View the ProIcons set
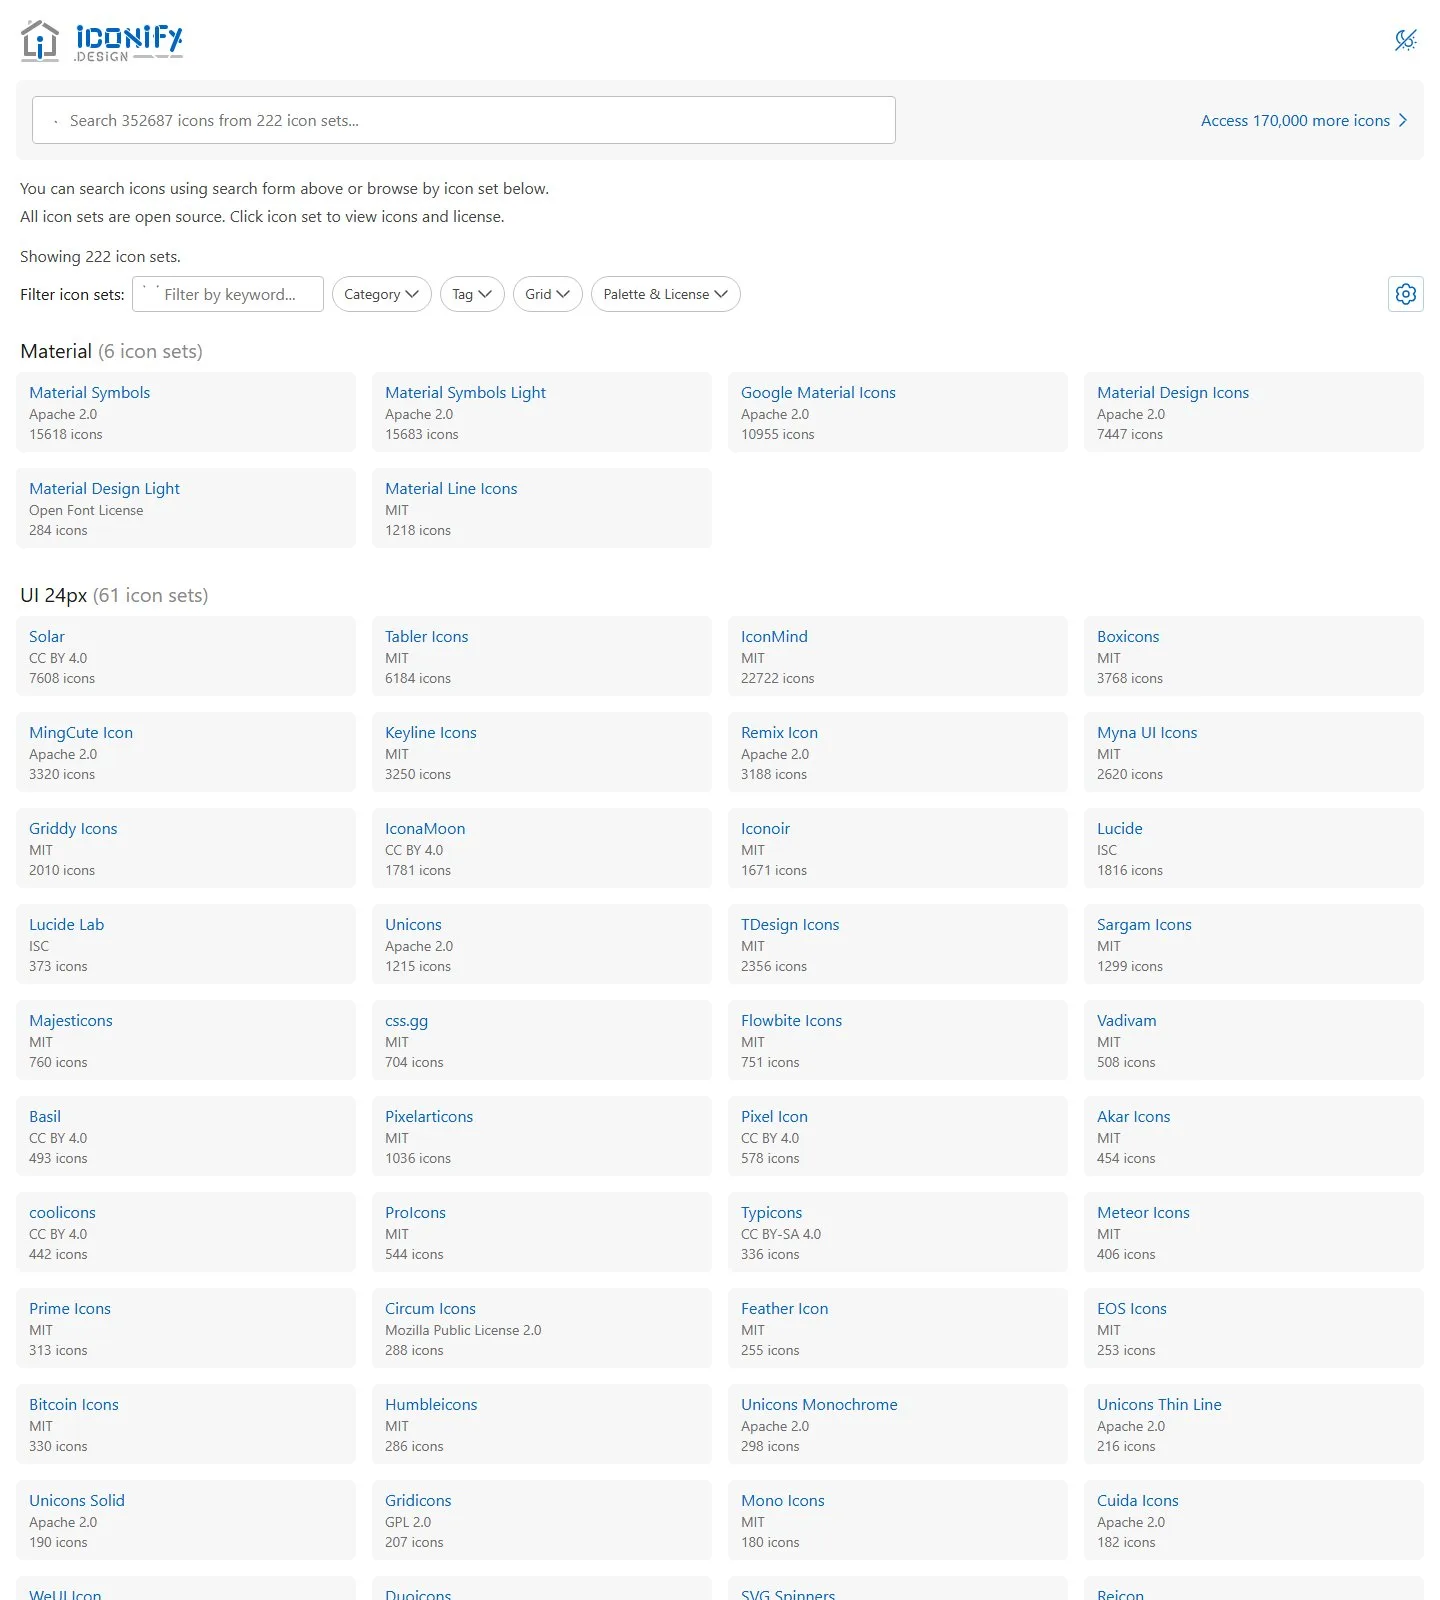This screenshot has height=1600, width=1440. coord(542,1232)
